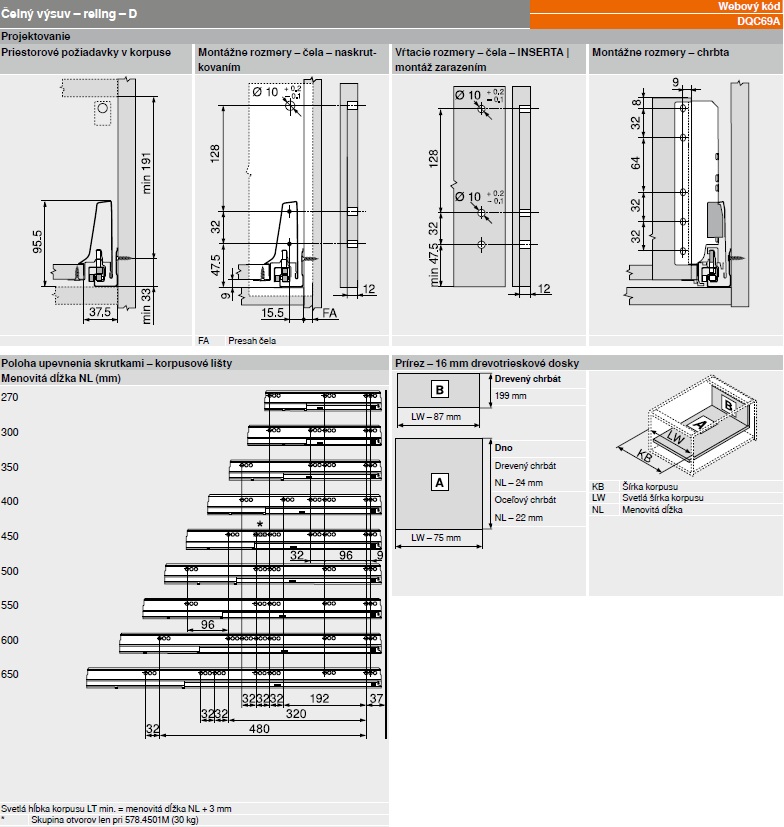Select the Projektovanie section heading
The width and height of the screenshot is (784, 827).
pyautogui.click(x=36, y=36)
